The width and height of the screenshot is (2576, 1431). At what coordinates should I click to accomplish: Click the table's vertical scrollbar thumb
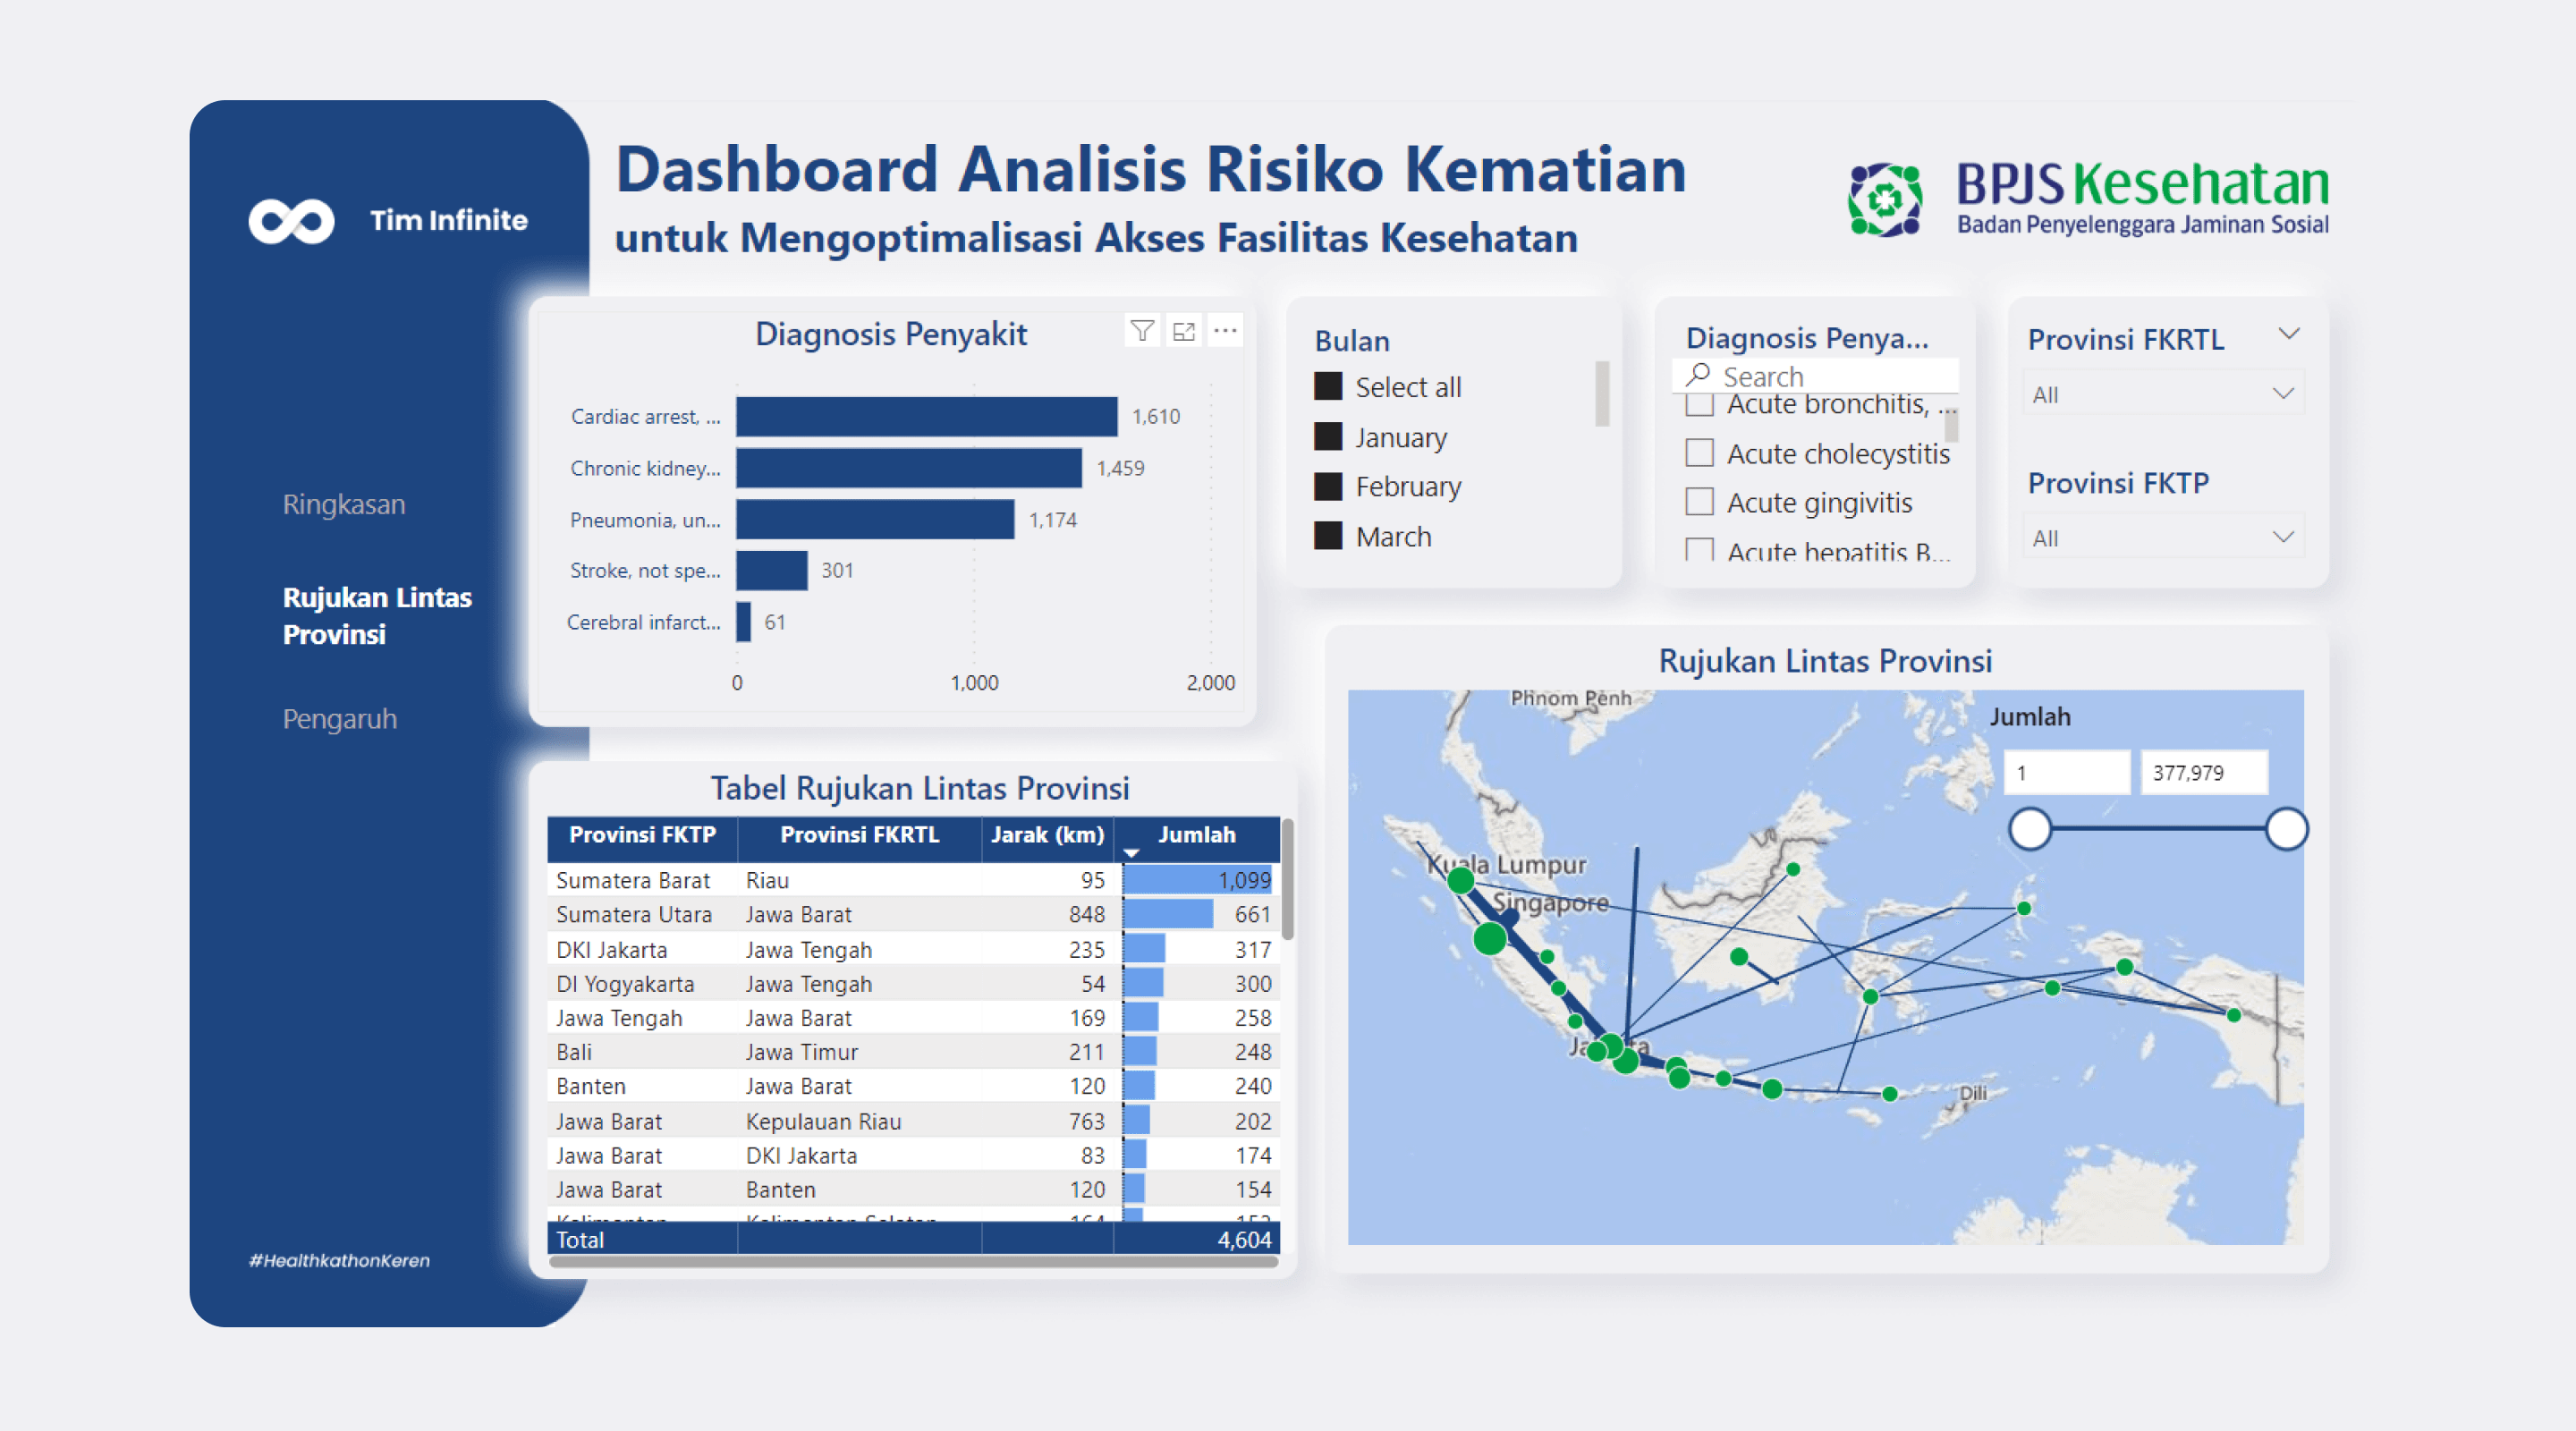[x=1288, y=879]
